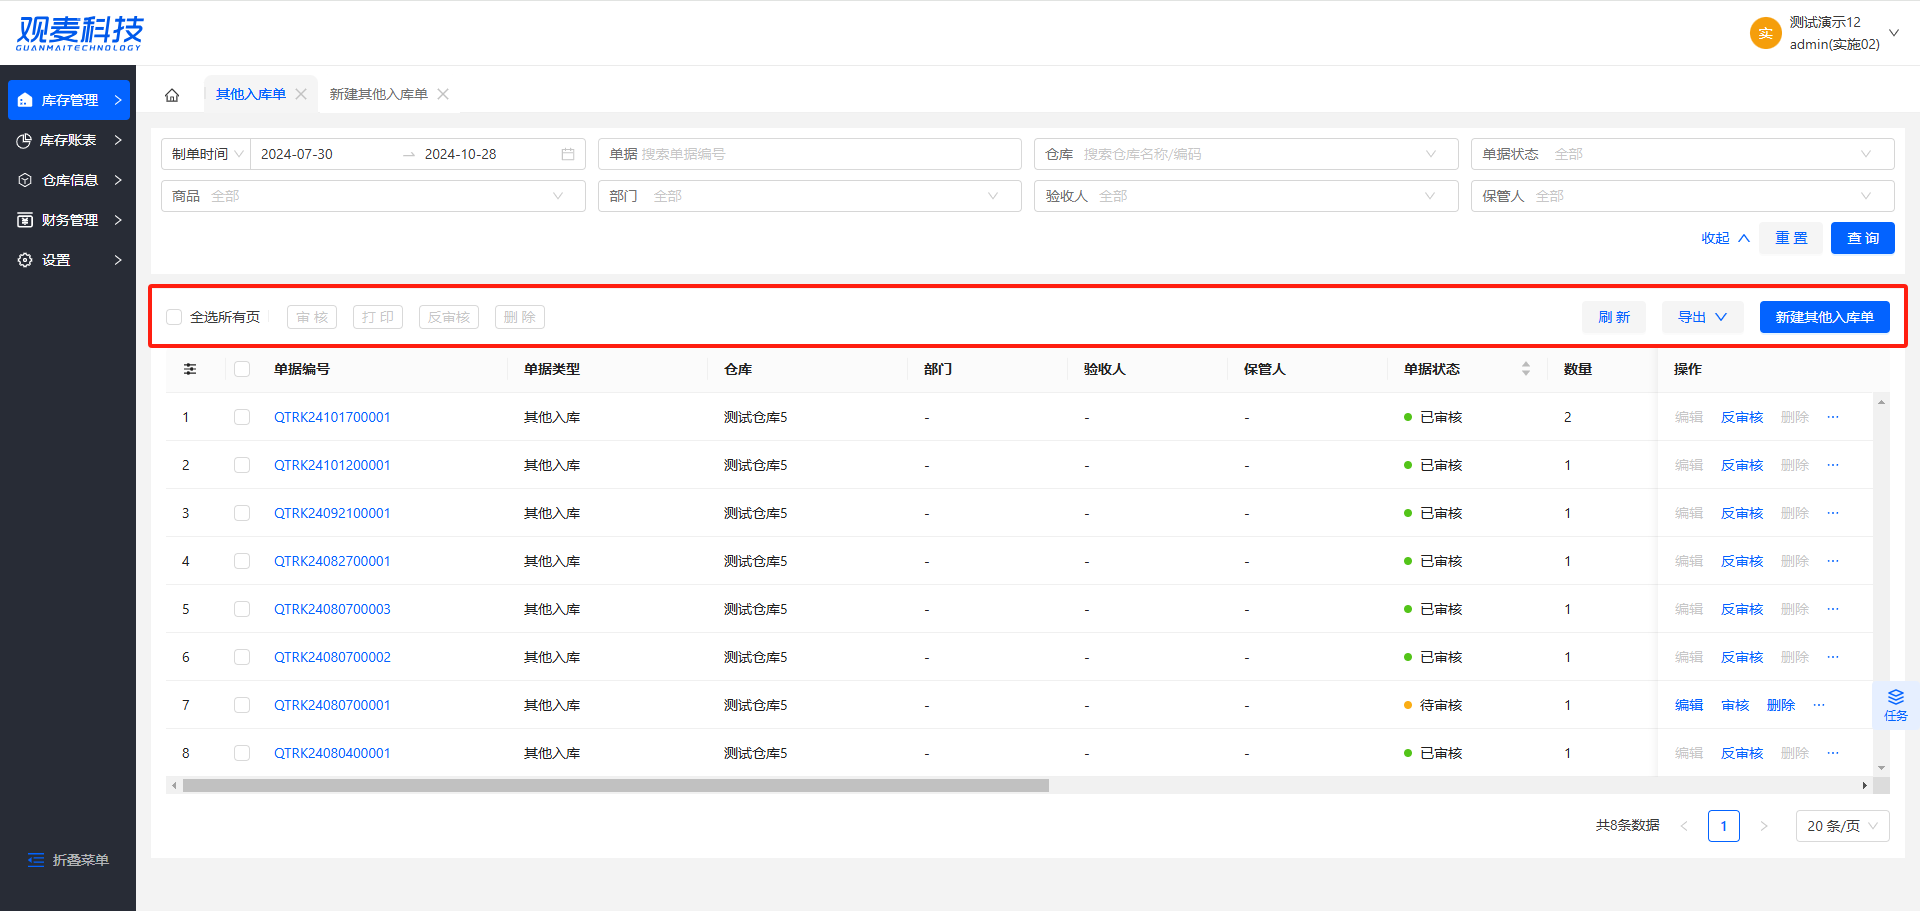Expand the 仓库信息 menu
The height and width of the screenshot is (911, 1920).
tap(69, 180)
